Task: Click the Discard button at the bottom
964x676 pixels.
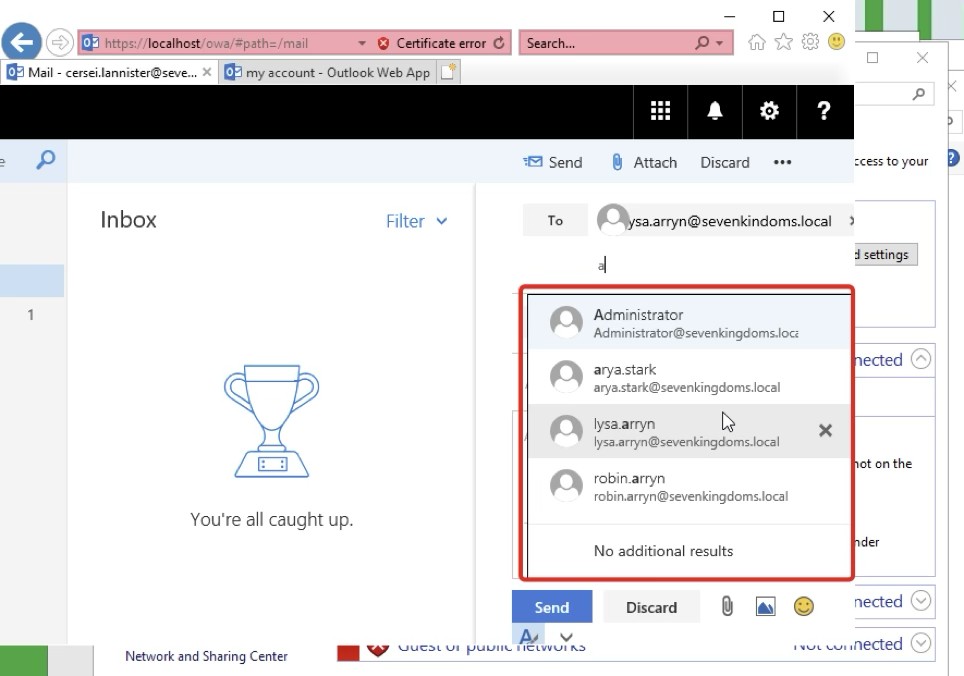Action: pos(651,607)
